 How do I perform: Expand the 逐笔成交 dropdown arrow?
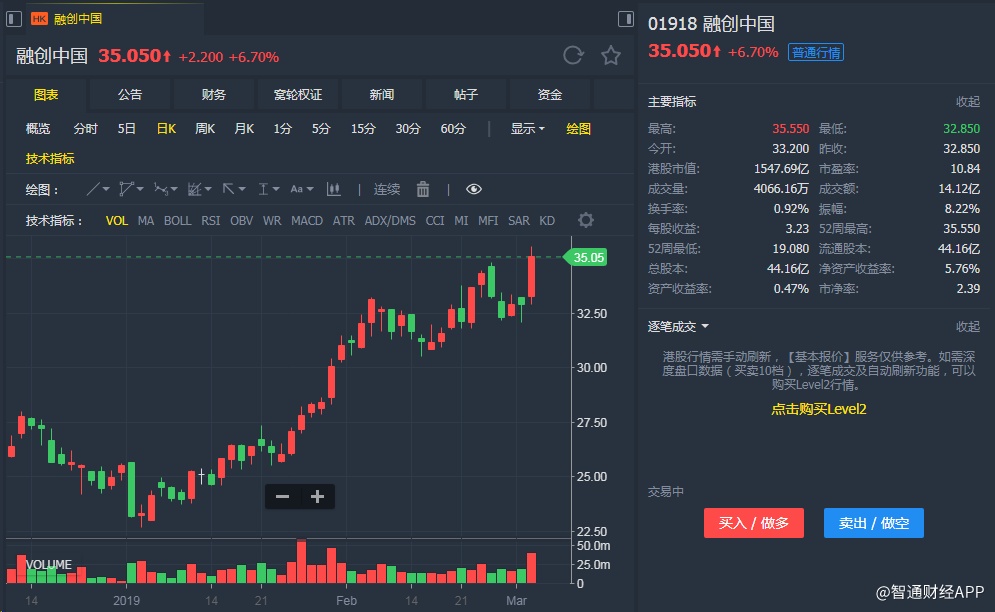[x=705, y=327]
